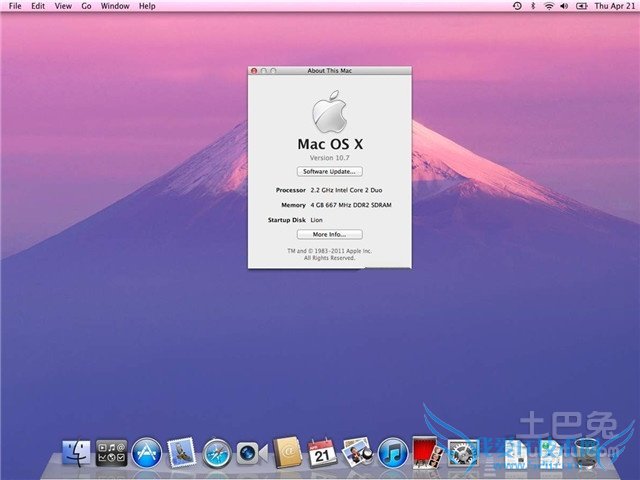640x480 pixels.
Task: Launch iTunes from the dock
Action: pos(391,453)
